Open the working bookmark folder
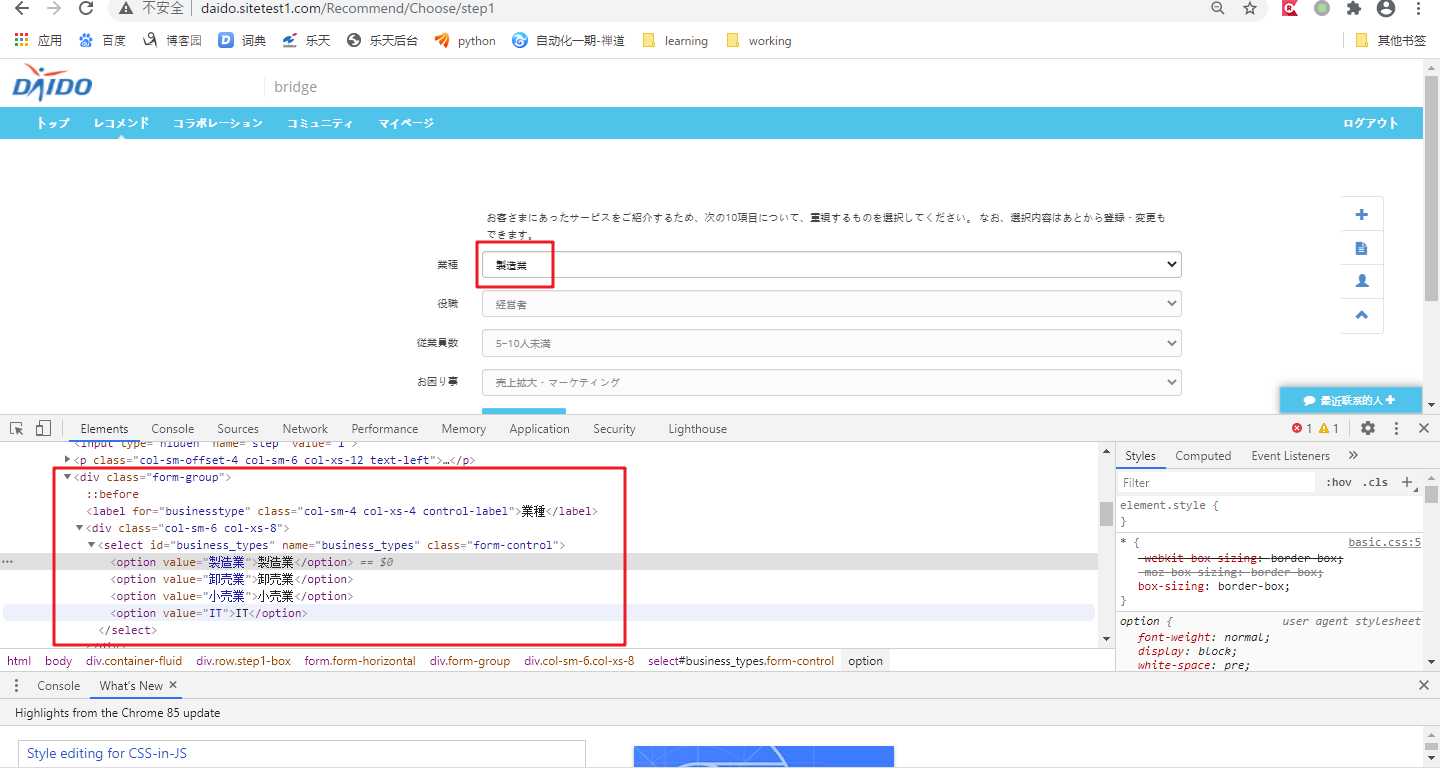Viewport: 1440px width, 770px height. point(758,41)
